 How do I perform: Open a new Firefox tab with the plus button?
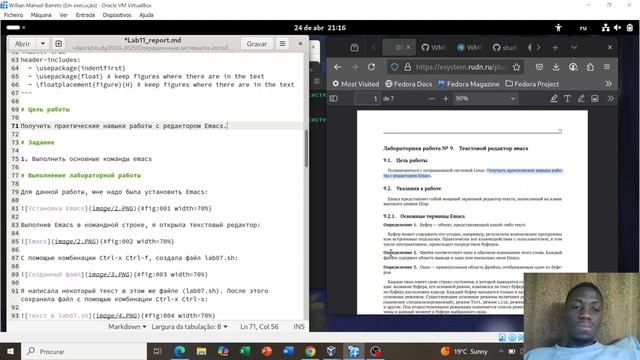[555, 47]
